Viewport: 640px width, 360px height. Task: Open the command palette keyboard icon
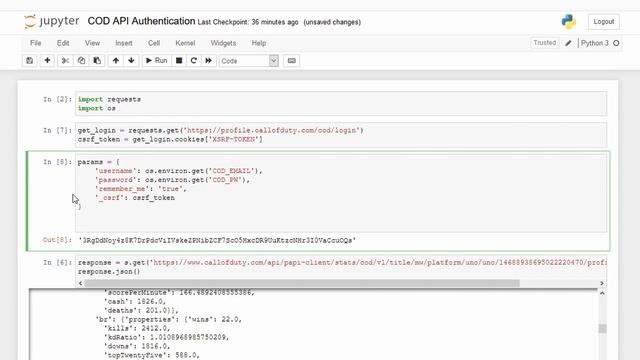(291, 60)
